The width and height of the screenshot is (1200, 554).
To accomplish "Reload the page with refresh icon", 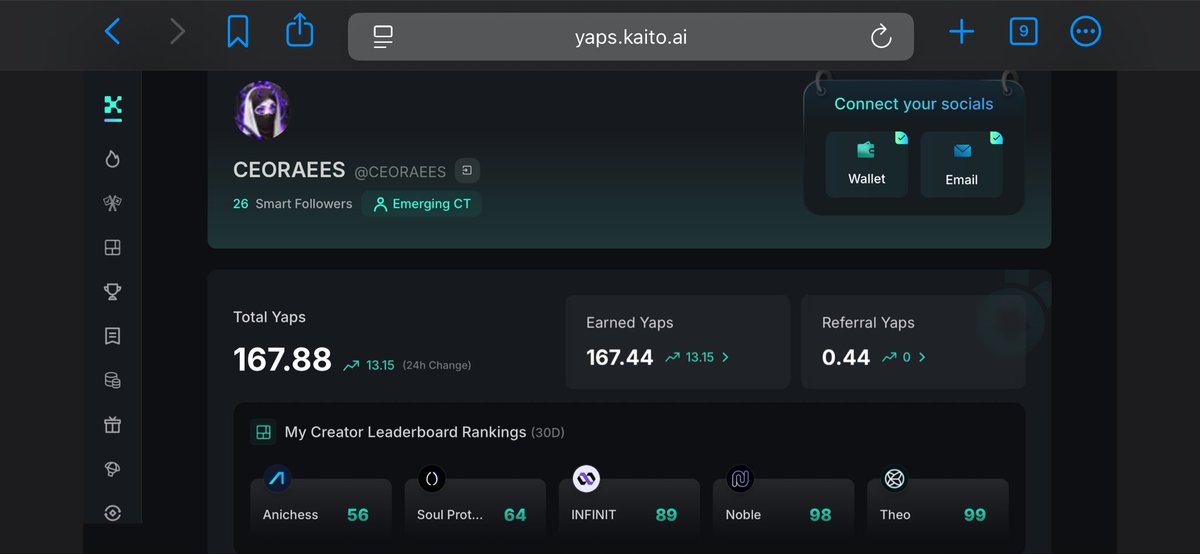I will 881,37.
